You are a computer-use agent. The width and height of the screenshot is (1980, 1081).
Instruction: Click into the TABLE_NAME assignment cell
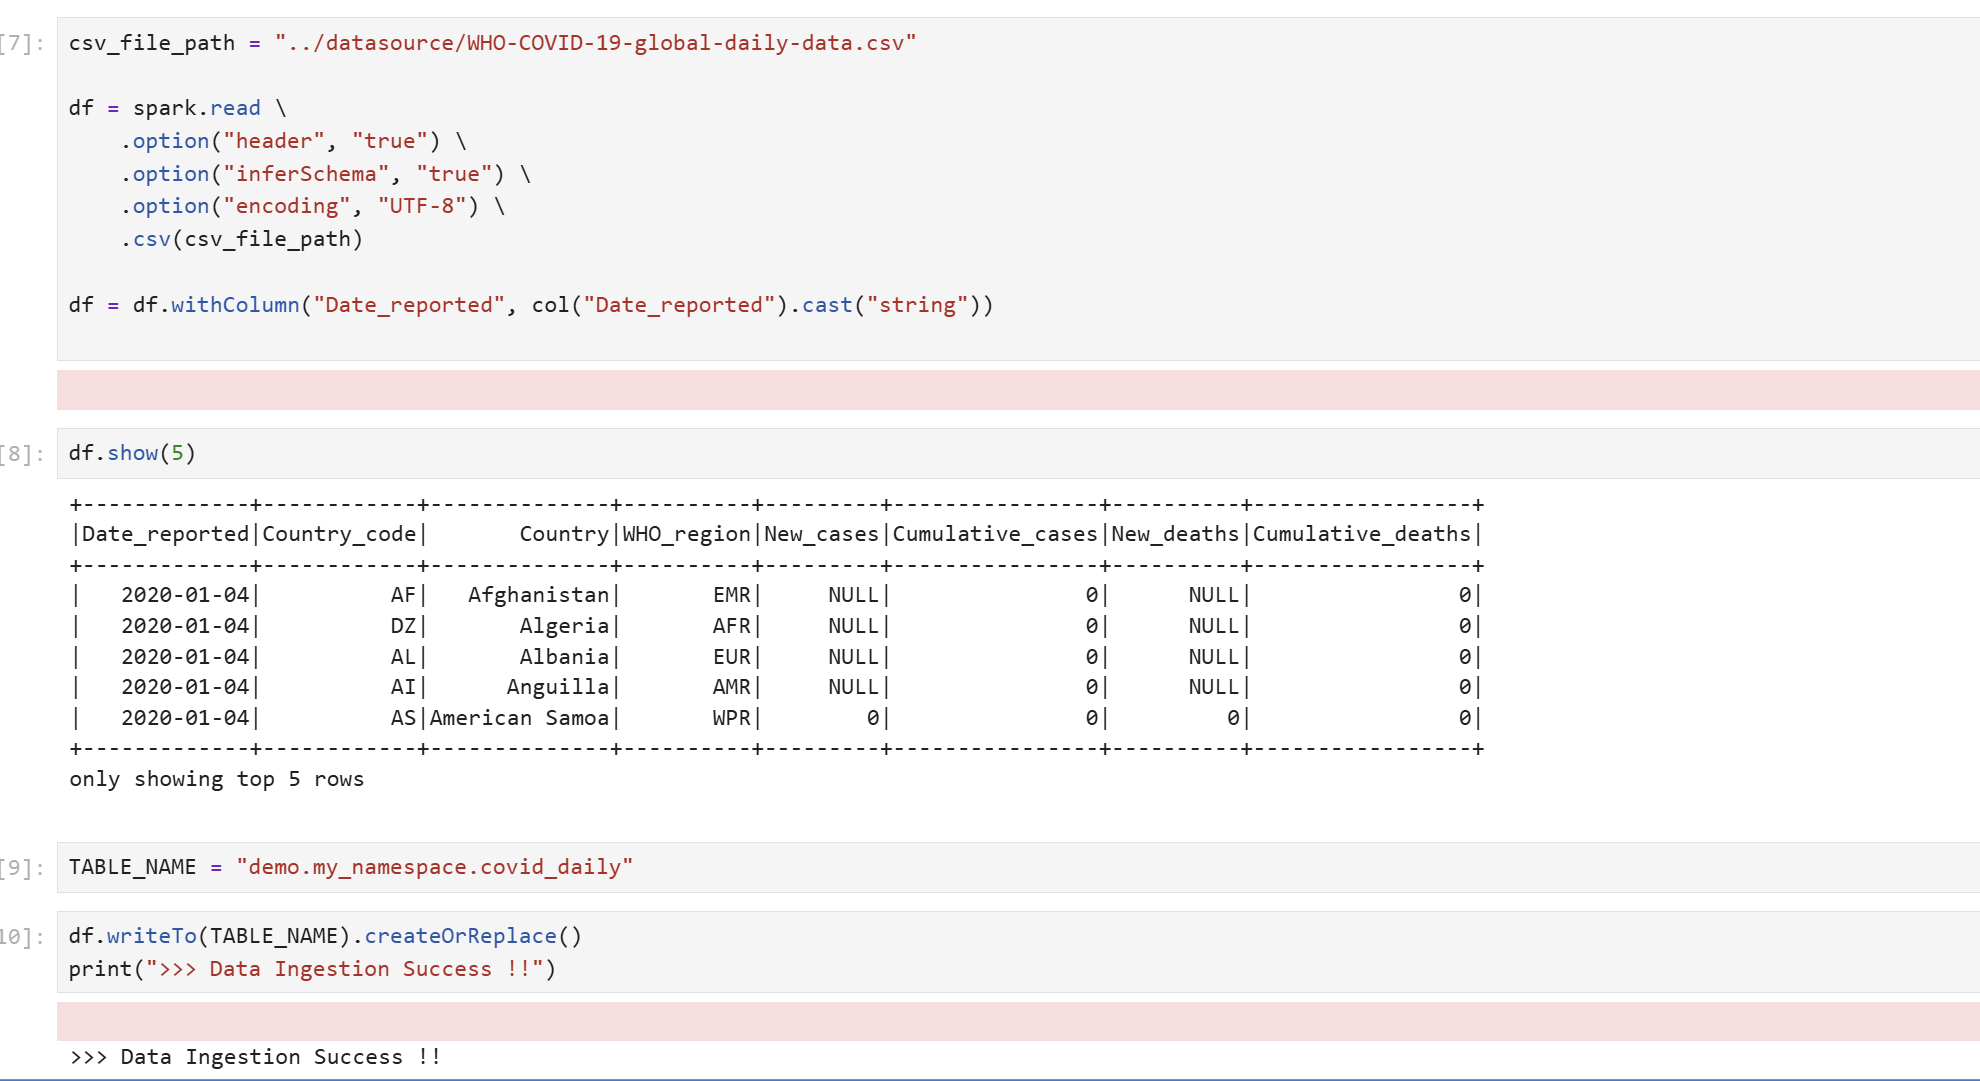click(x=350, y=867)
